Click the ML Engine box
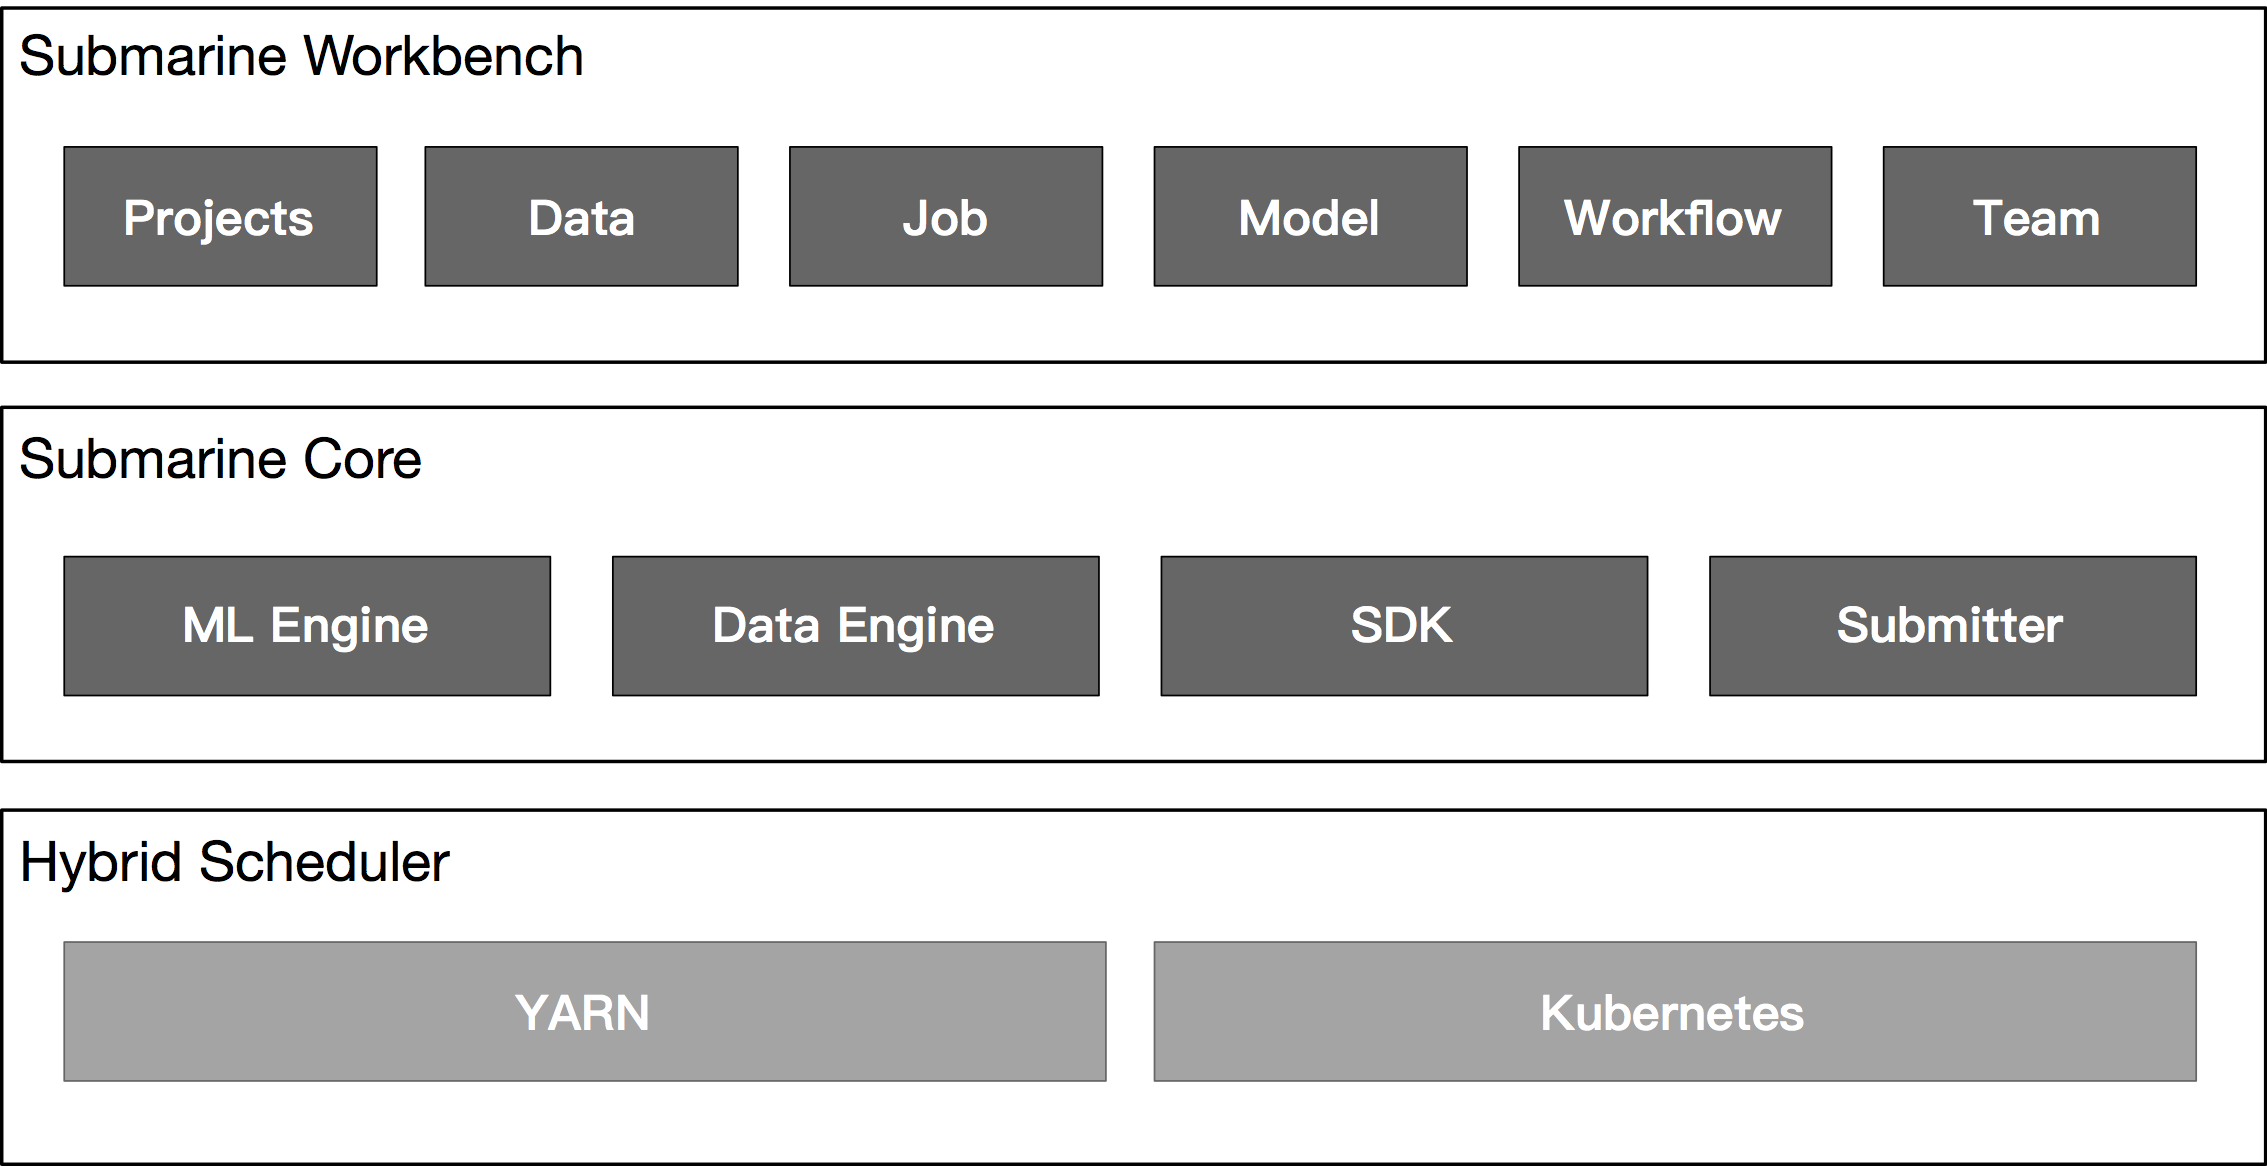The image size is (2267, 1166). tap(307, 626)
